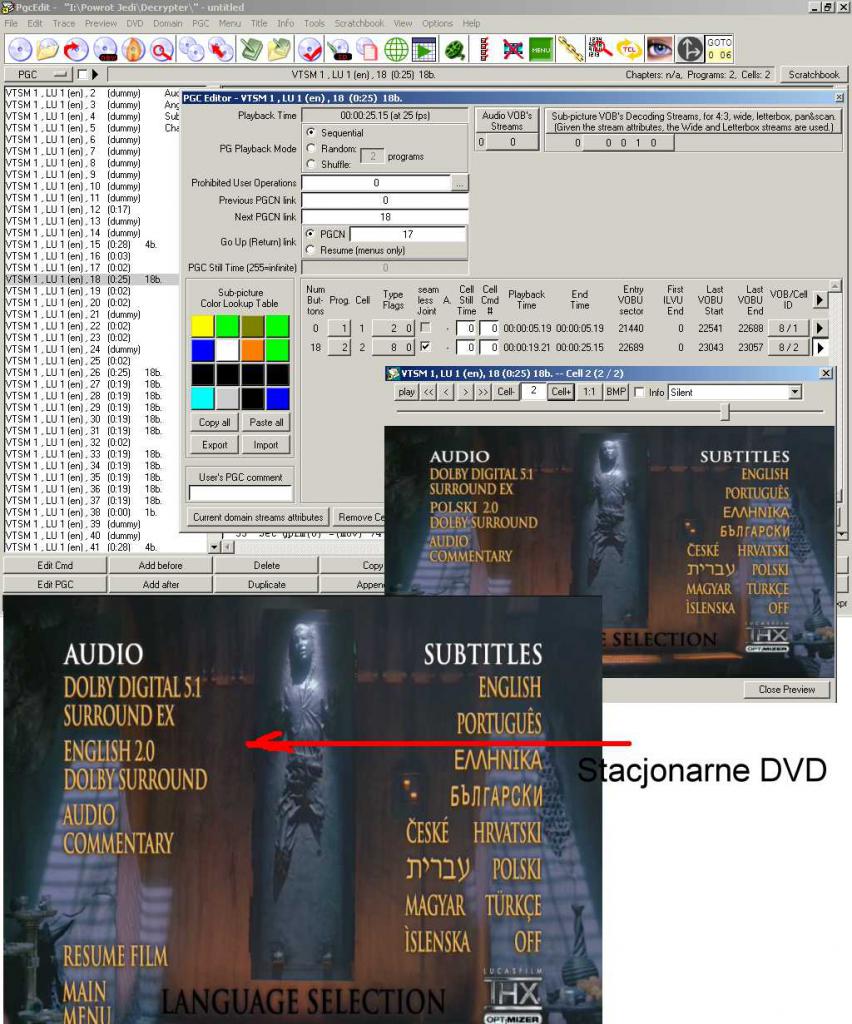Click the numbers with magnifier icon
852x1024 pixels.
click(x=600, y=50)
